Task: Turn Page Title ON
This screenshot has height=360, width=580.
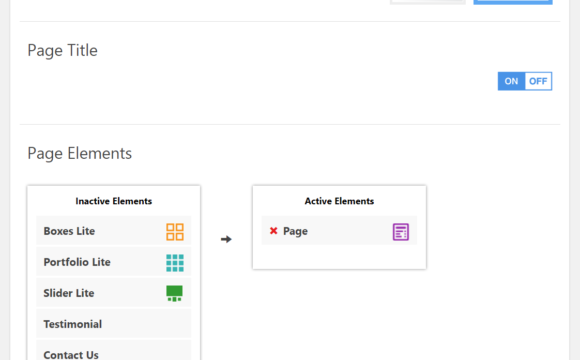Action: coord(511,81)
